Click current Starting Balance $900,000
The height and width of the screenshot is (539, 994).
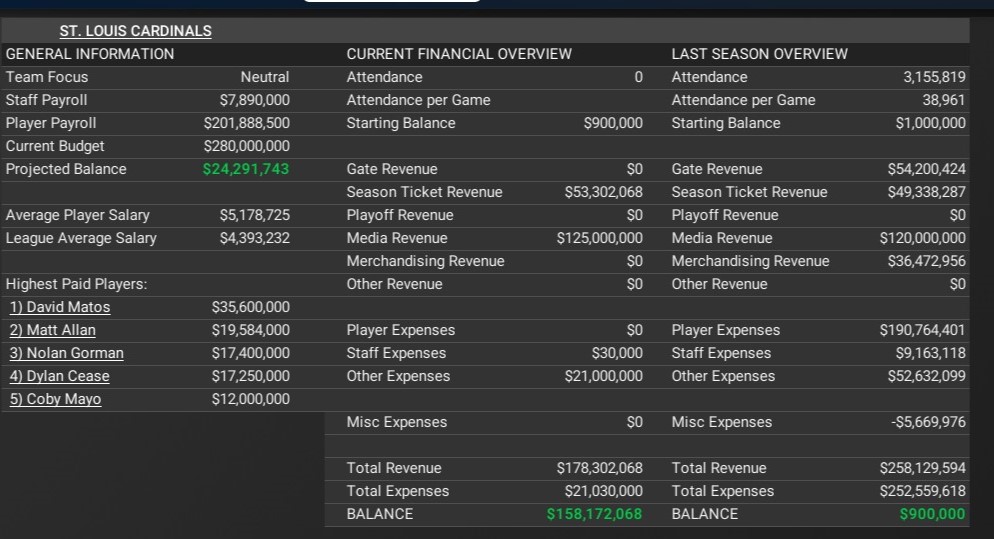point(613,123)
